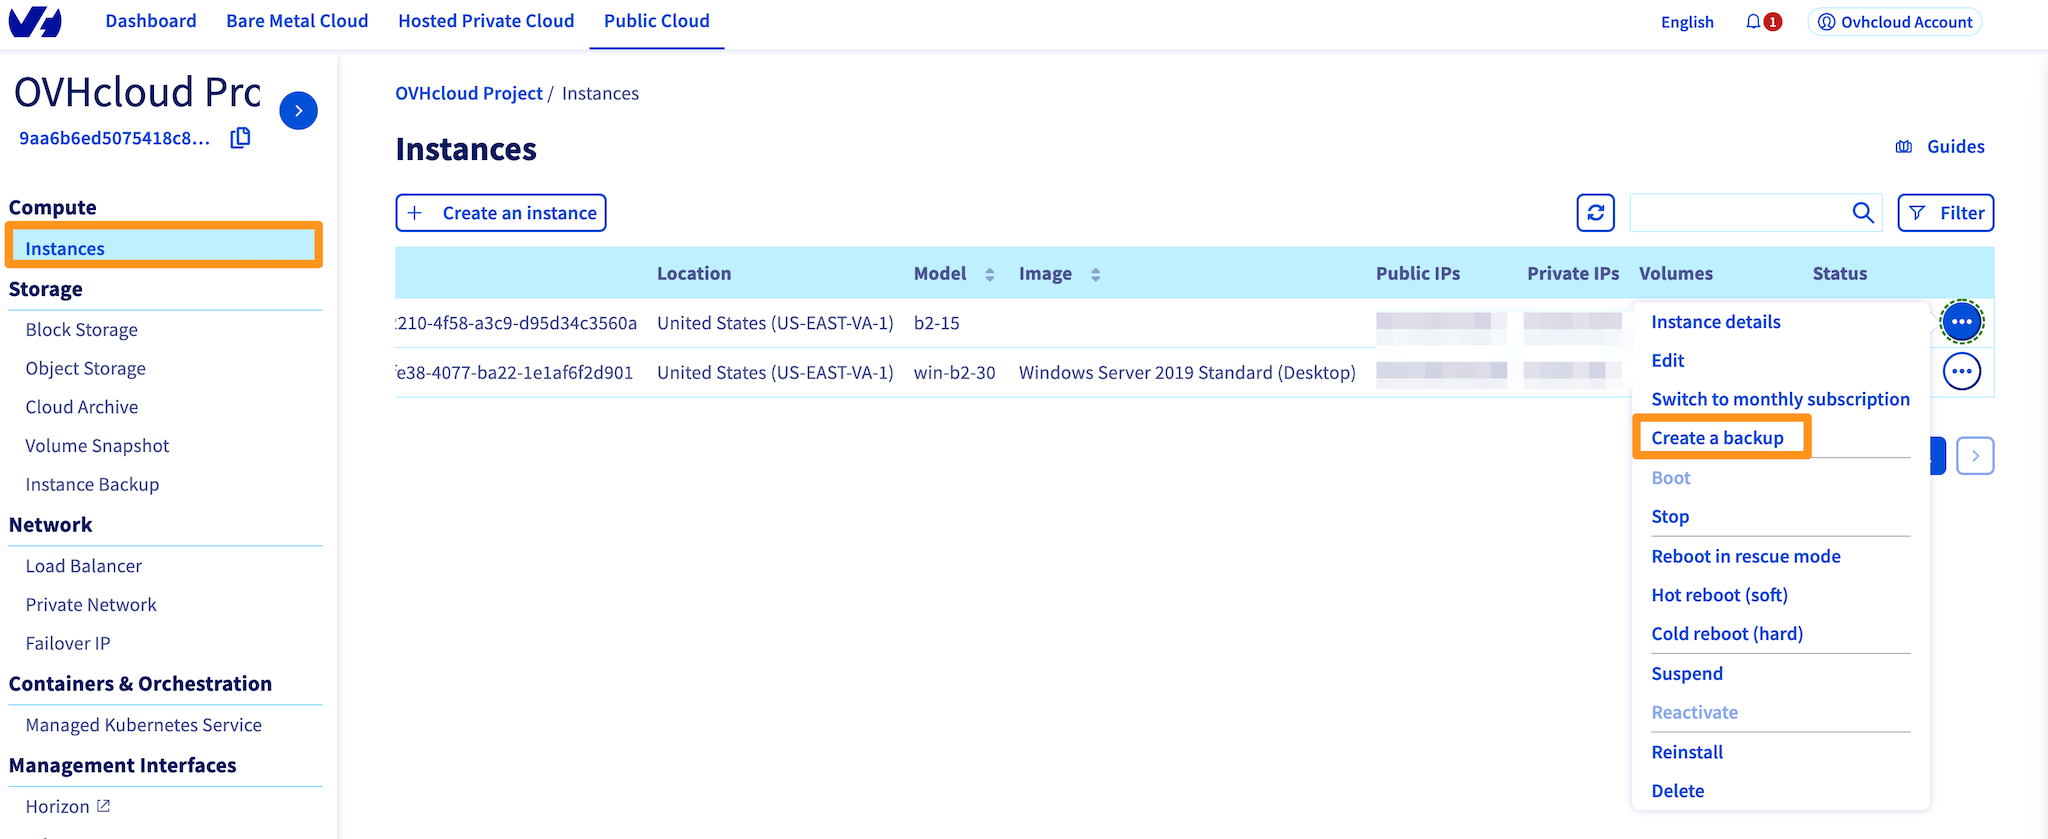Select Hot reboot (soft)
2048x839 pixels.
pos(1720,596)
